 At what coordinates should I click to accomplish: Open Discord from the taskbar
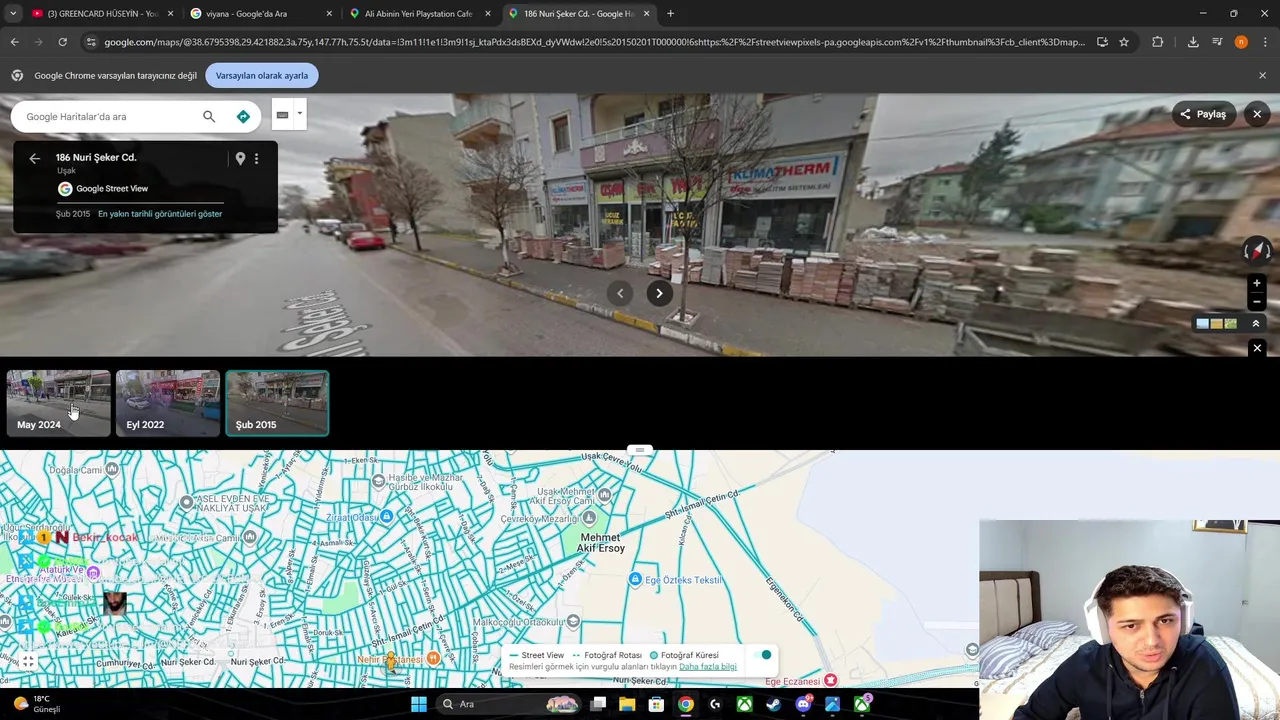point(803,704)
